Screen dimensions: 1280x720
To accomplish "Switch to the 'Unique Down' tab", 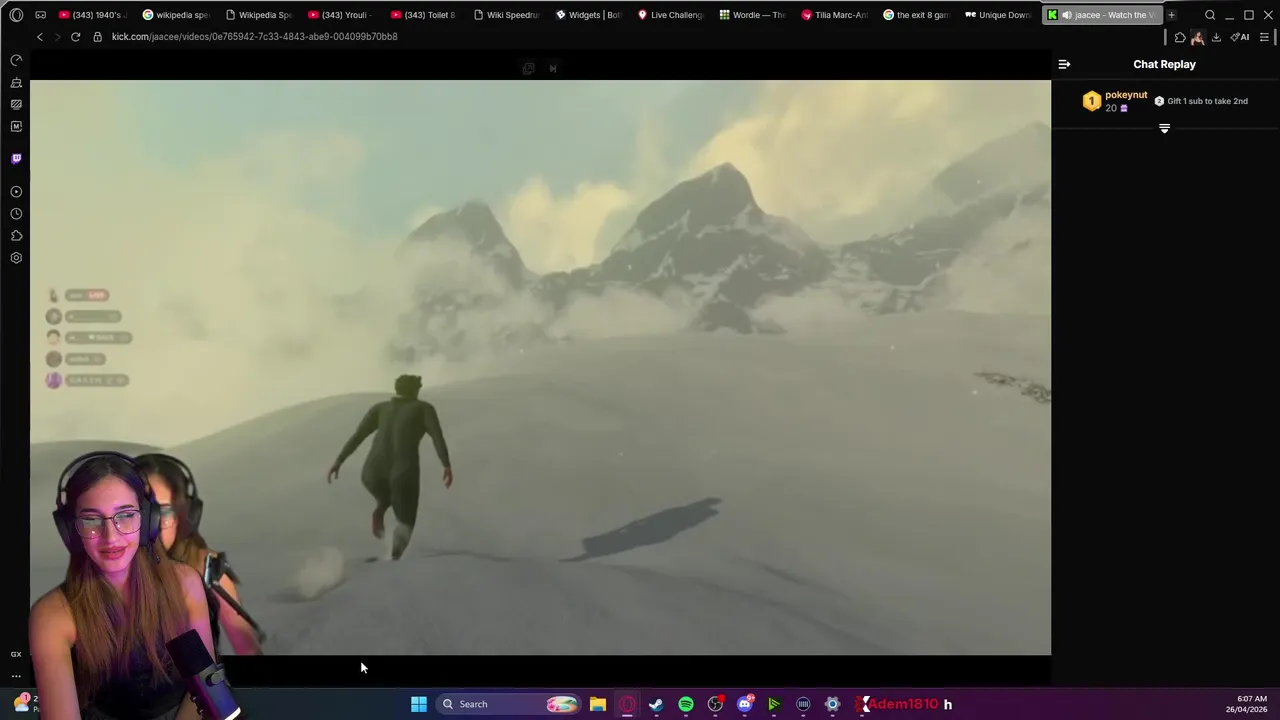I will 998,15.
